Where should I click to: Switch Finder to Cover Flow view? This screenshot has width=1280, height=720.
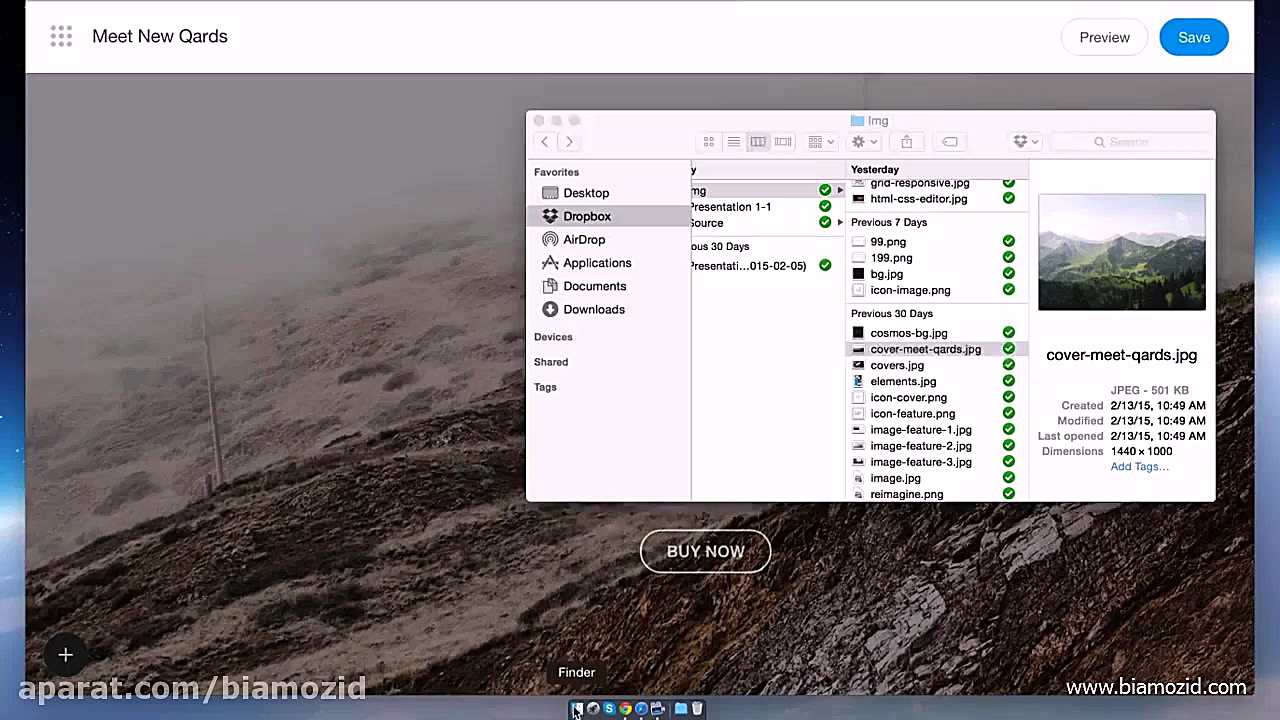[x=783, y=142]
